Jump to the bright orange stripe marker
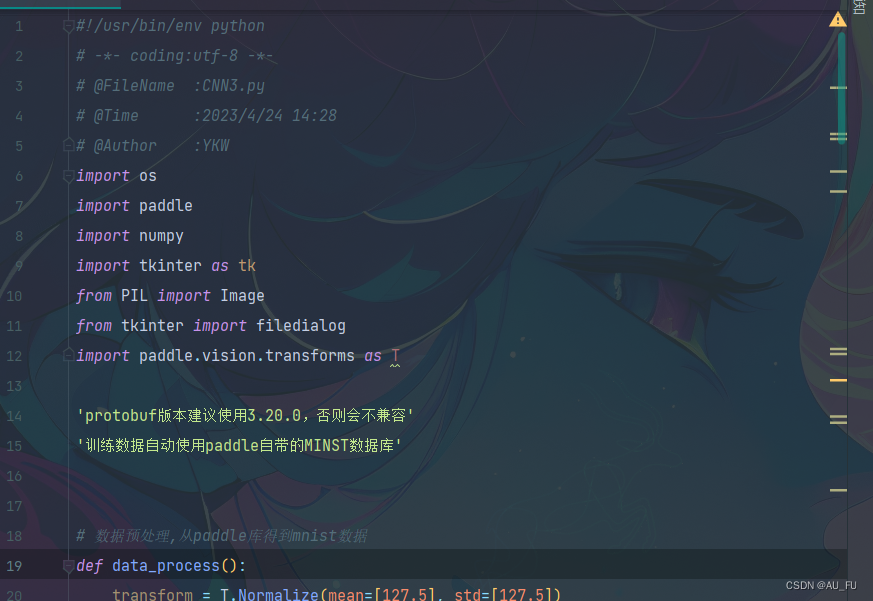The image size is (873, 601). point(838,380)
